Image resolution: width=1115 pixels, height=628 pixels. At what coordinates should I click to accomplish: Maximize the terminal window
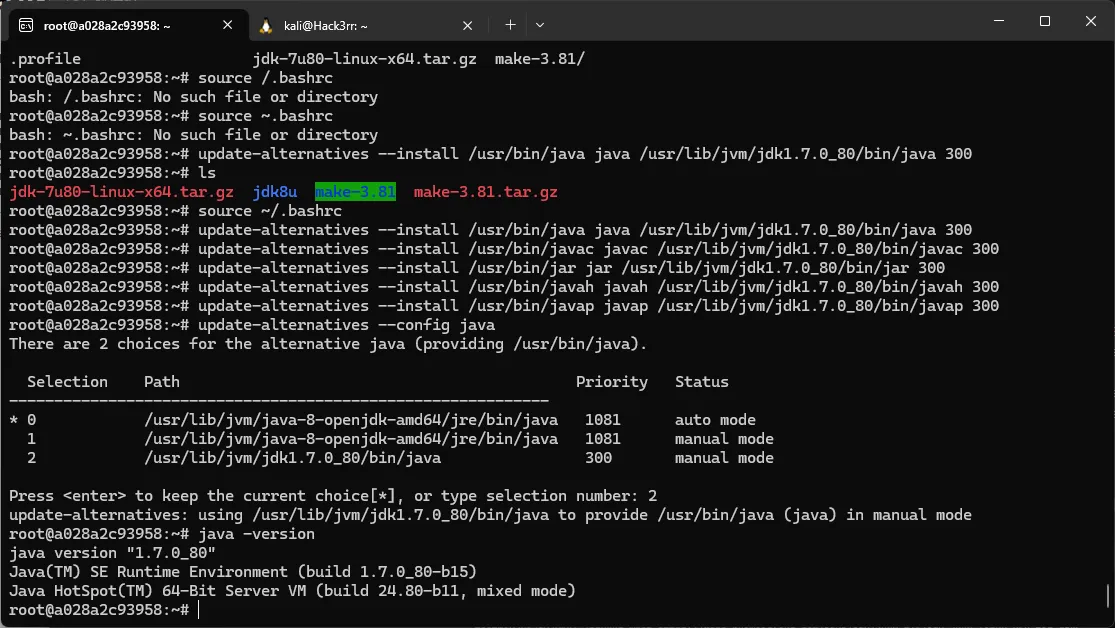click(1045, 21)
